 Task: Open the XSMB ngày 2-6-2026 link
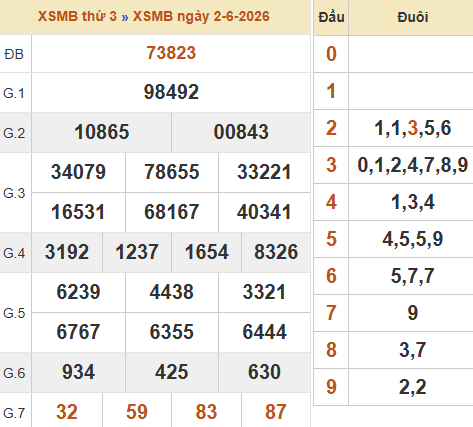(201, 16)
